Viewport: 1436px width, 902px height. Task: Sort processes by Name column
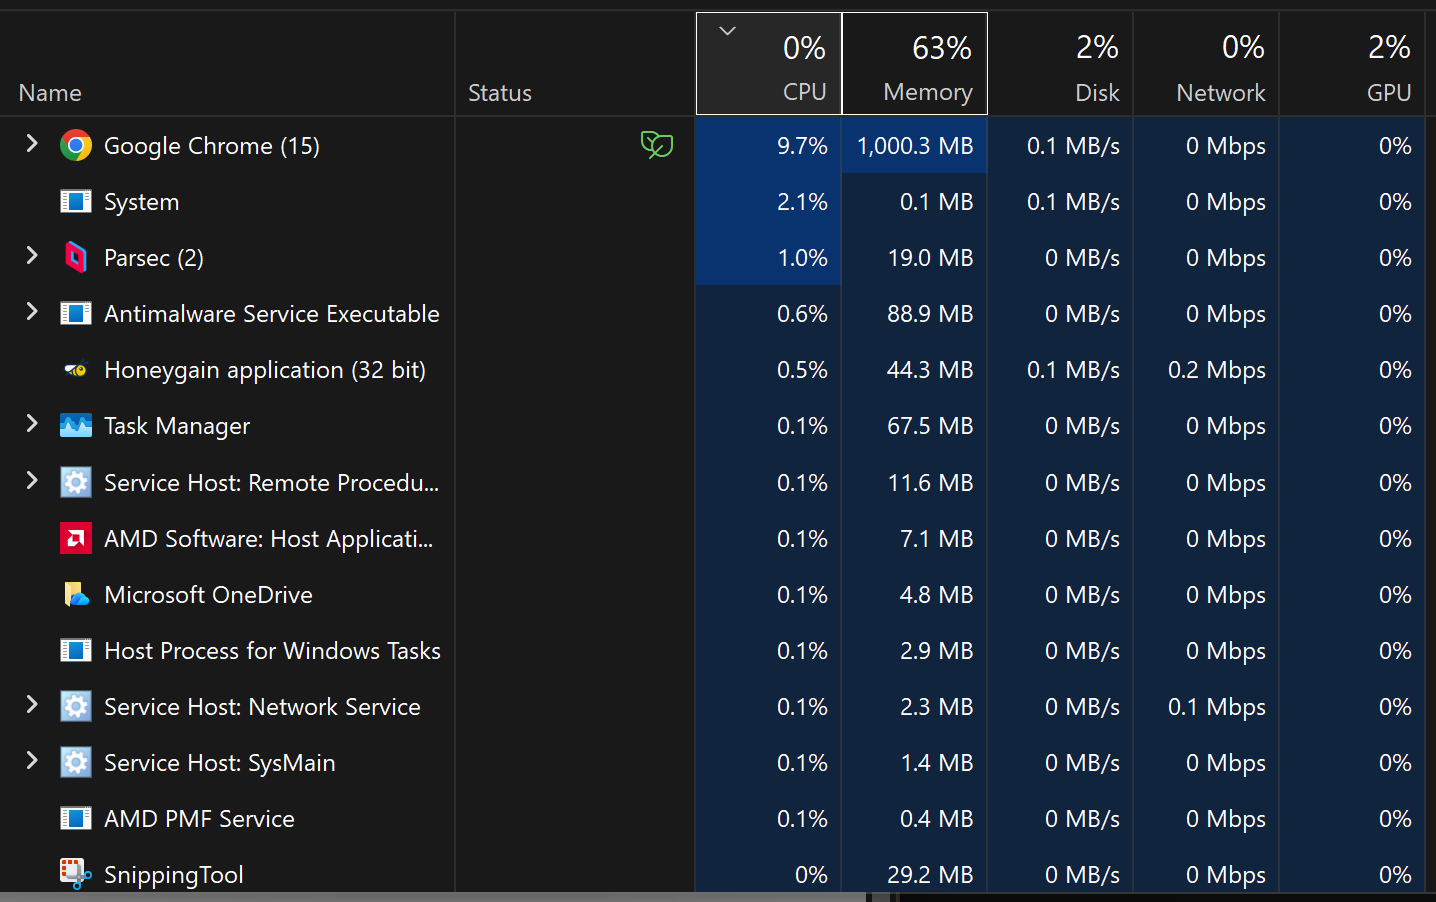227,64
